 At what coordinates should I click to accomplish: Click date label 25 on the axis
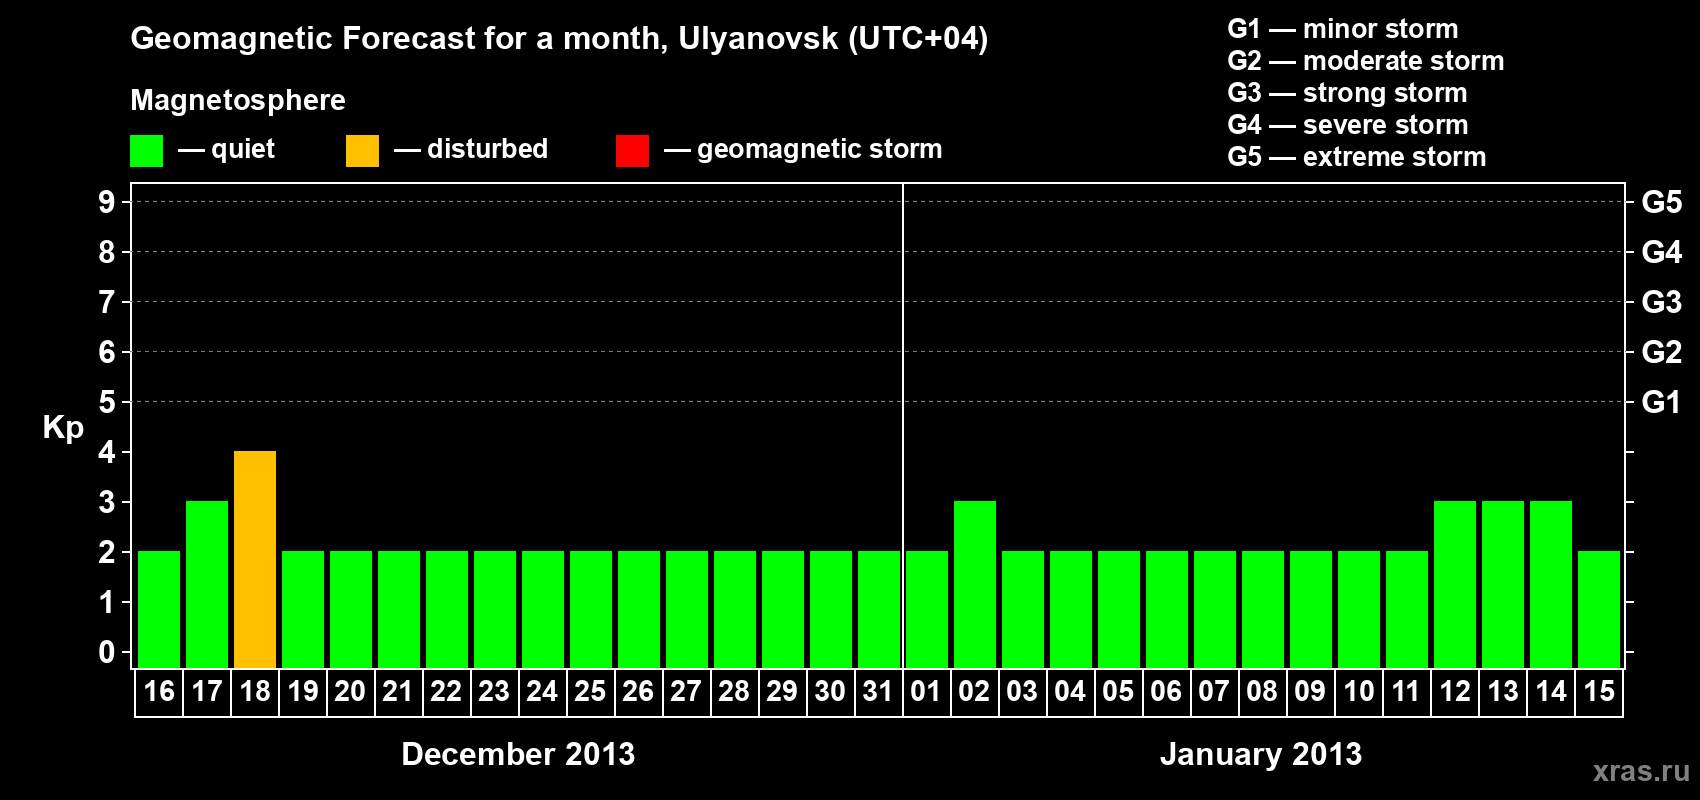590,691
